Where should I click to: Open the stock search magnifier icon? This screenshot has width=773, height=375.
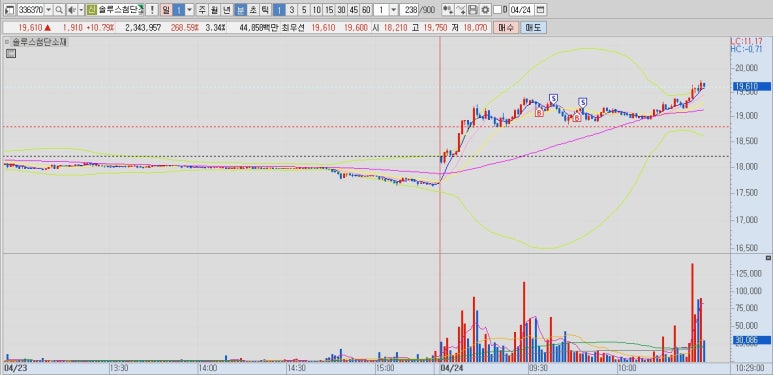(x=59, y=10)
